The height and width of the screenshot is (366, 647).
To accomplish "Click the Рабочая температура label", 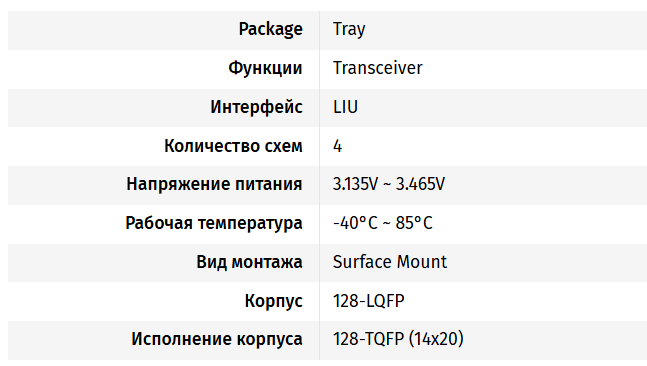I will (x=214, y=223).
